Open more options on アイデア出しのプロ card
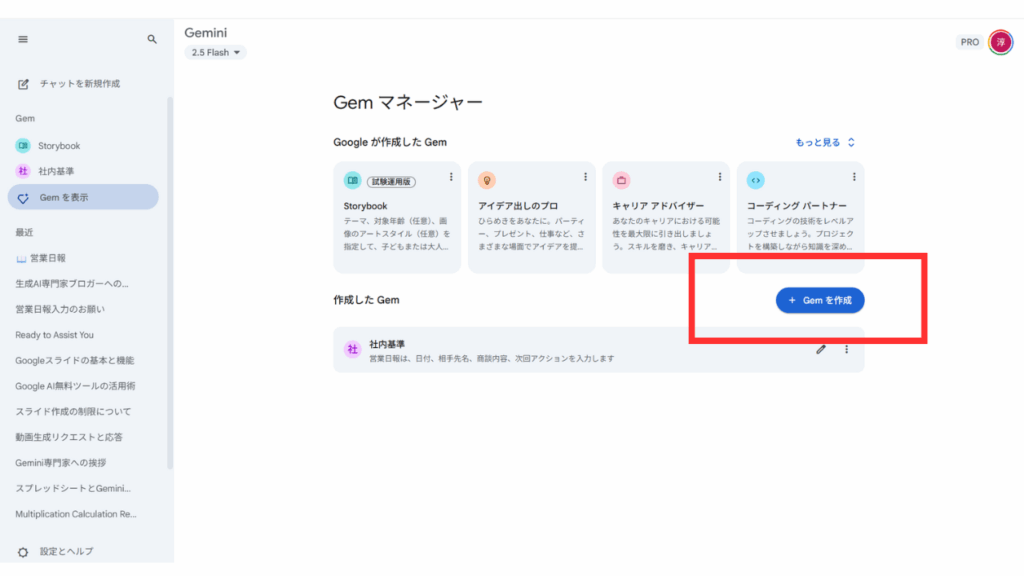 pos(585,177)
